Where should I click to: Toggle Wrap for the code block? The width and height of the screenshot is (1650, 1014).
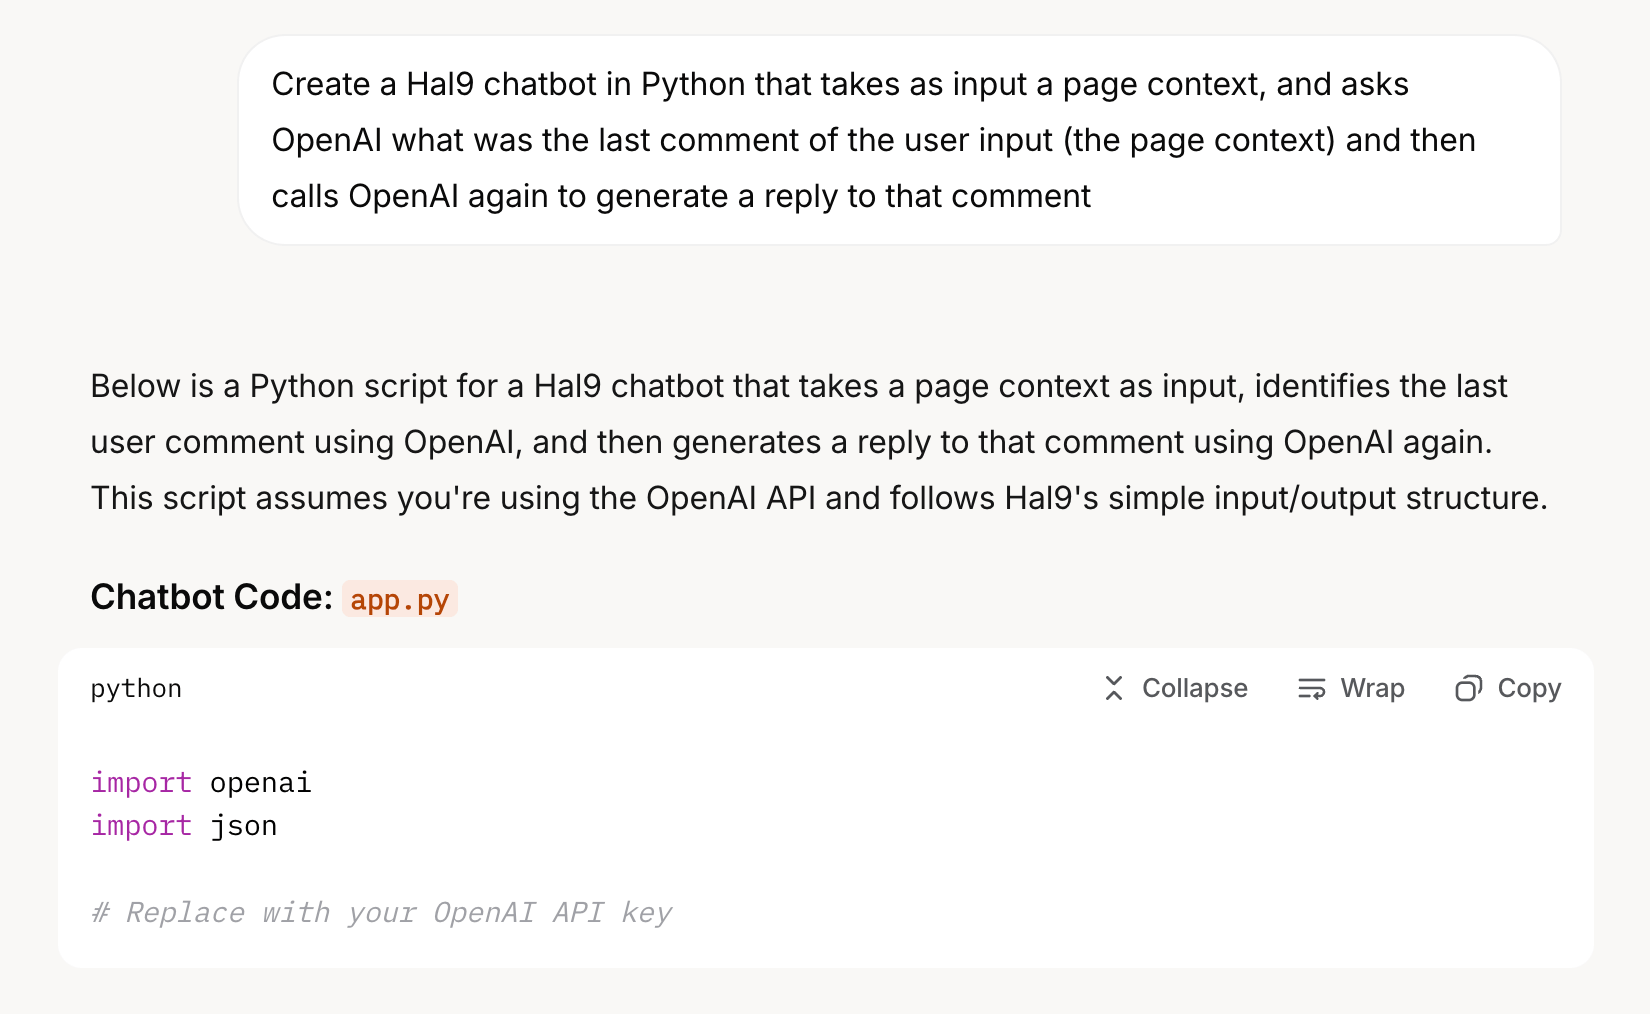pos(1352,688)
